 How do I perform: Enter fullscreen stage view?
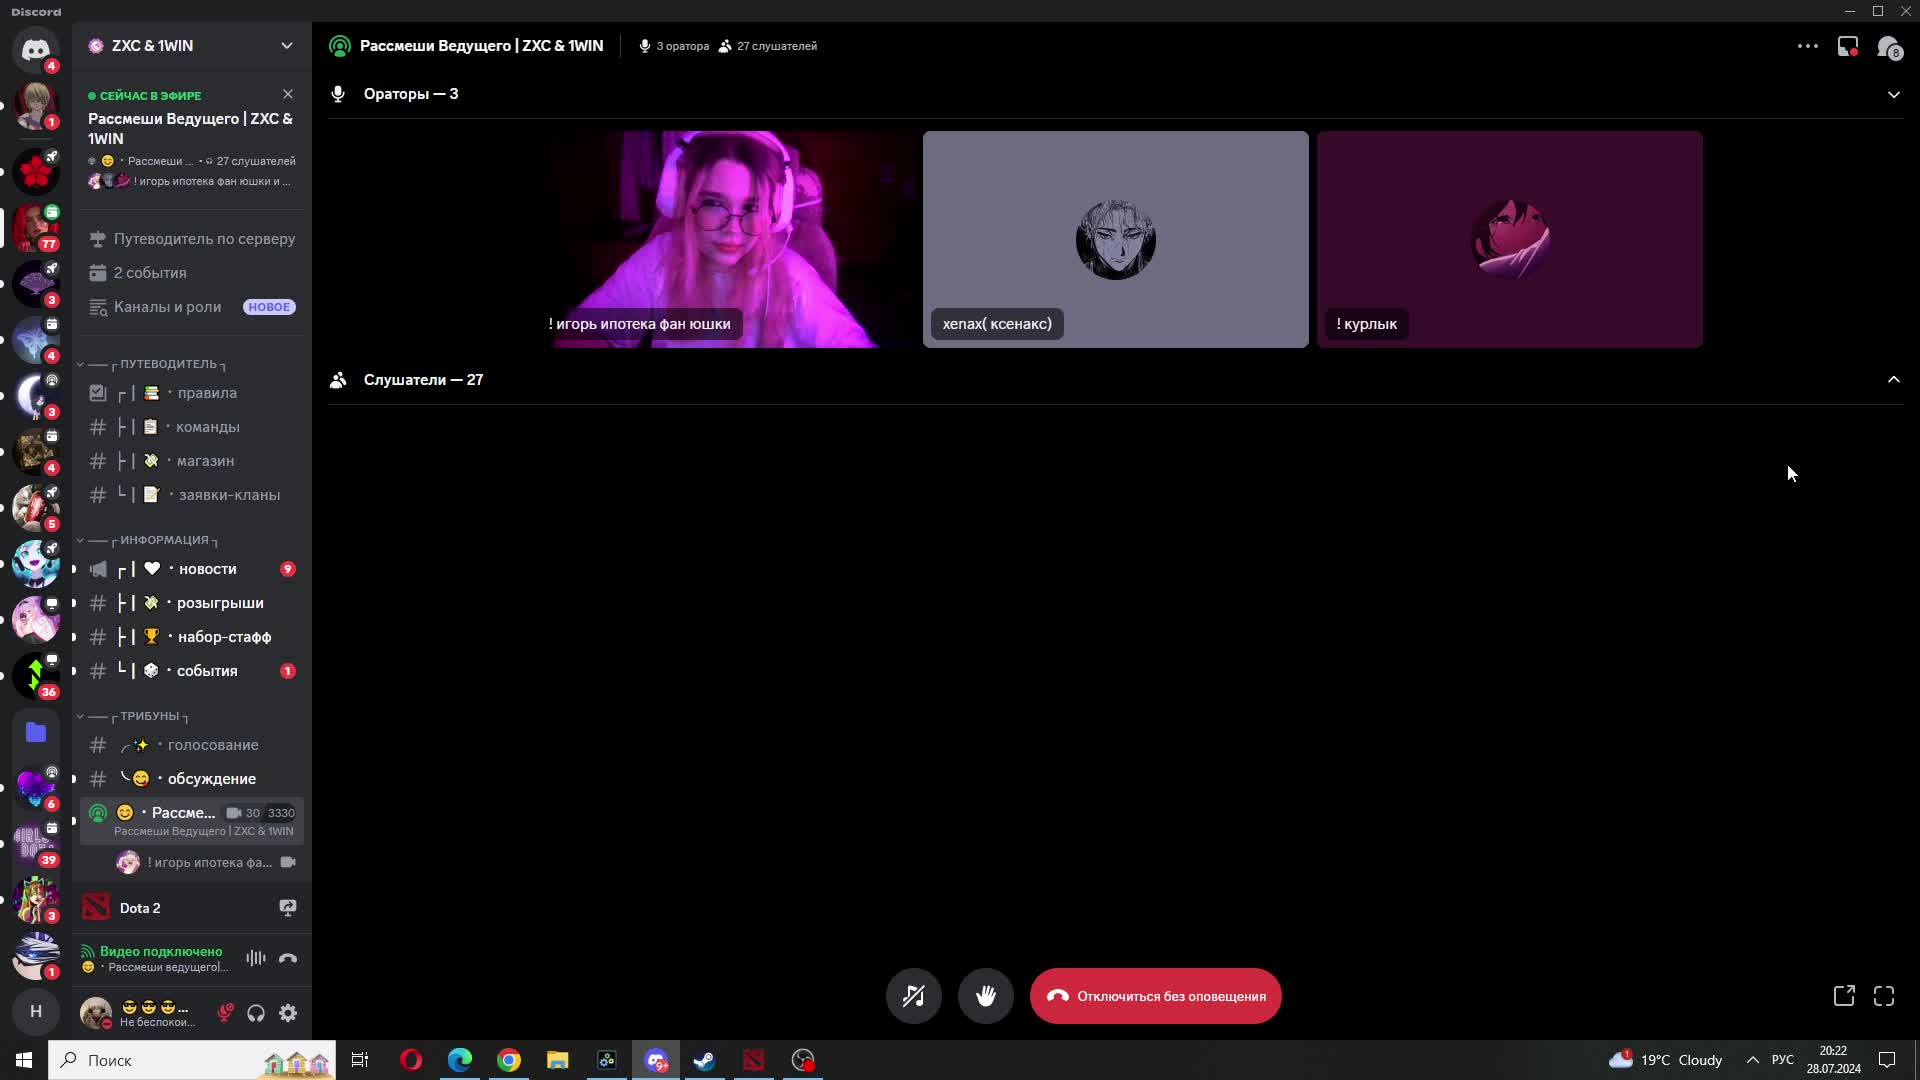(1884, 996)
